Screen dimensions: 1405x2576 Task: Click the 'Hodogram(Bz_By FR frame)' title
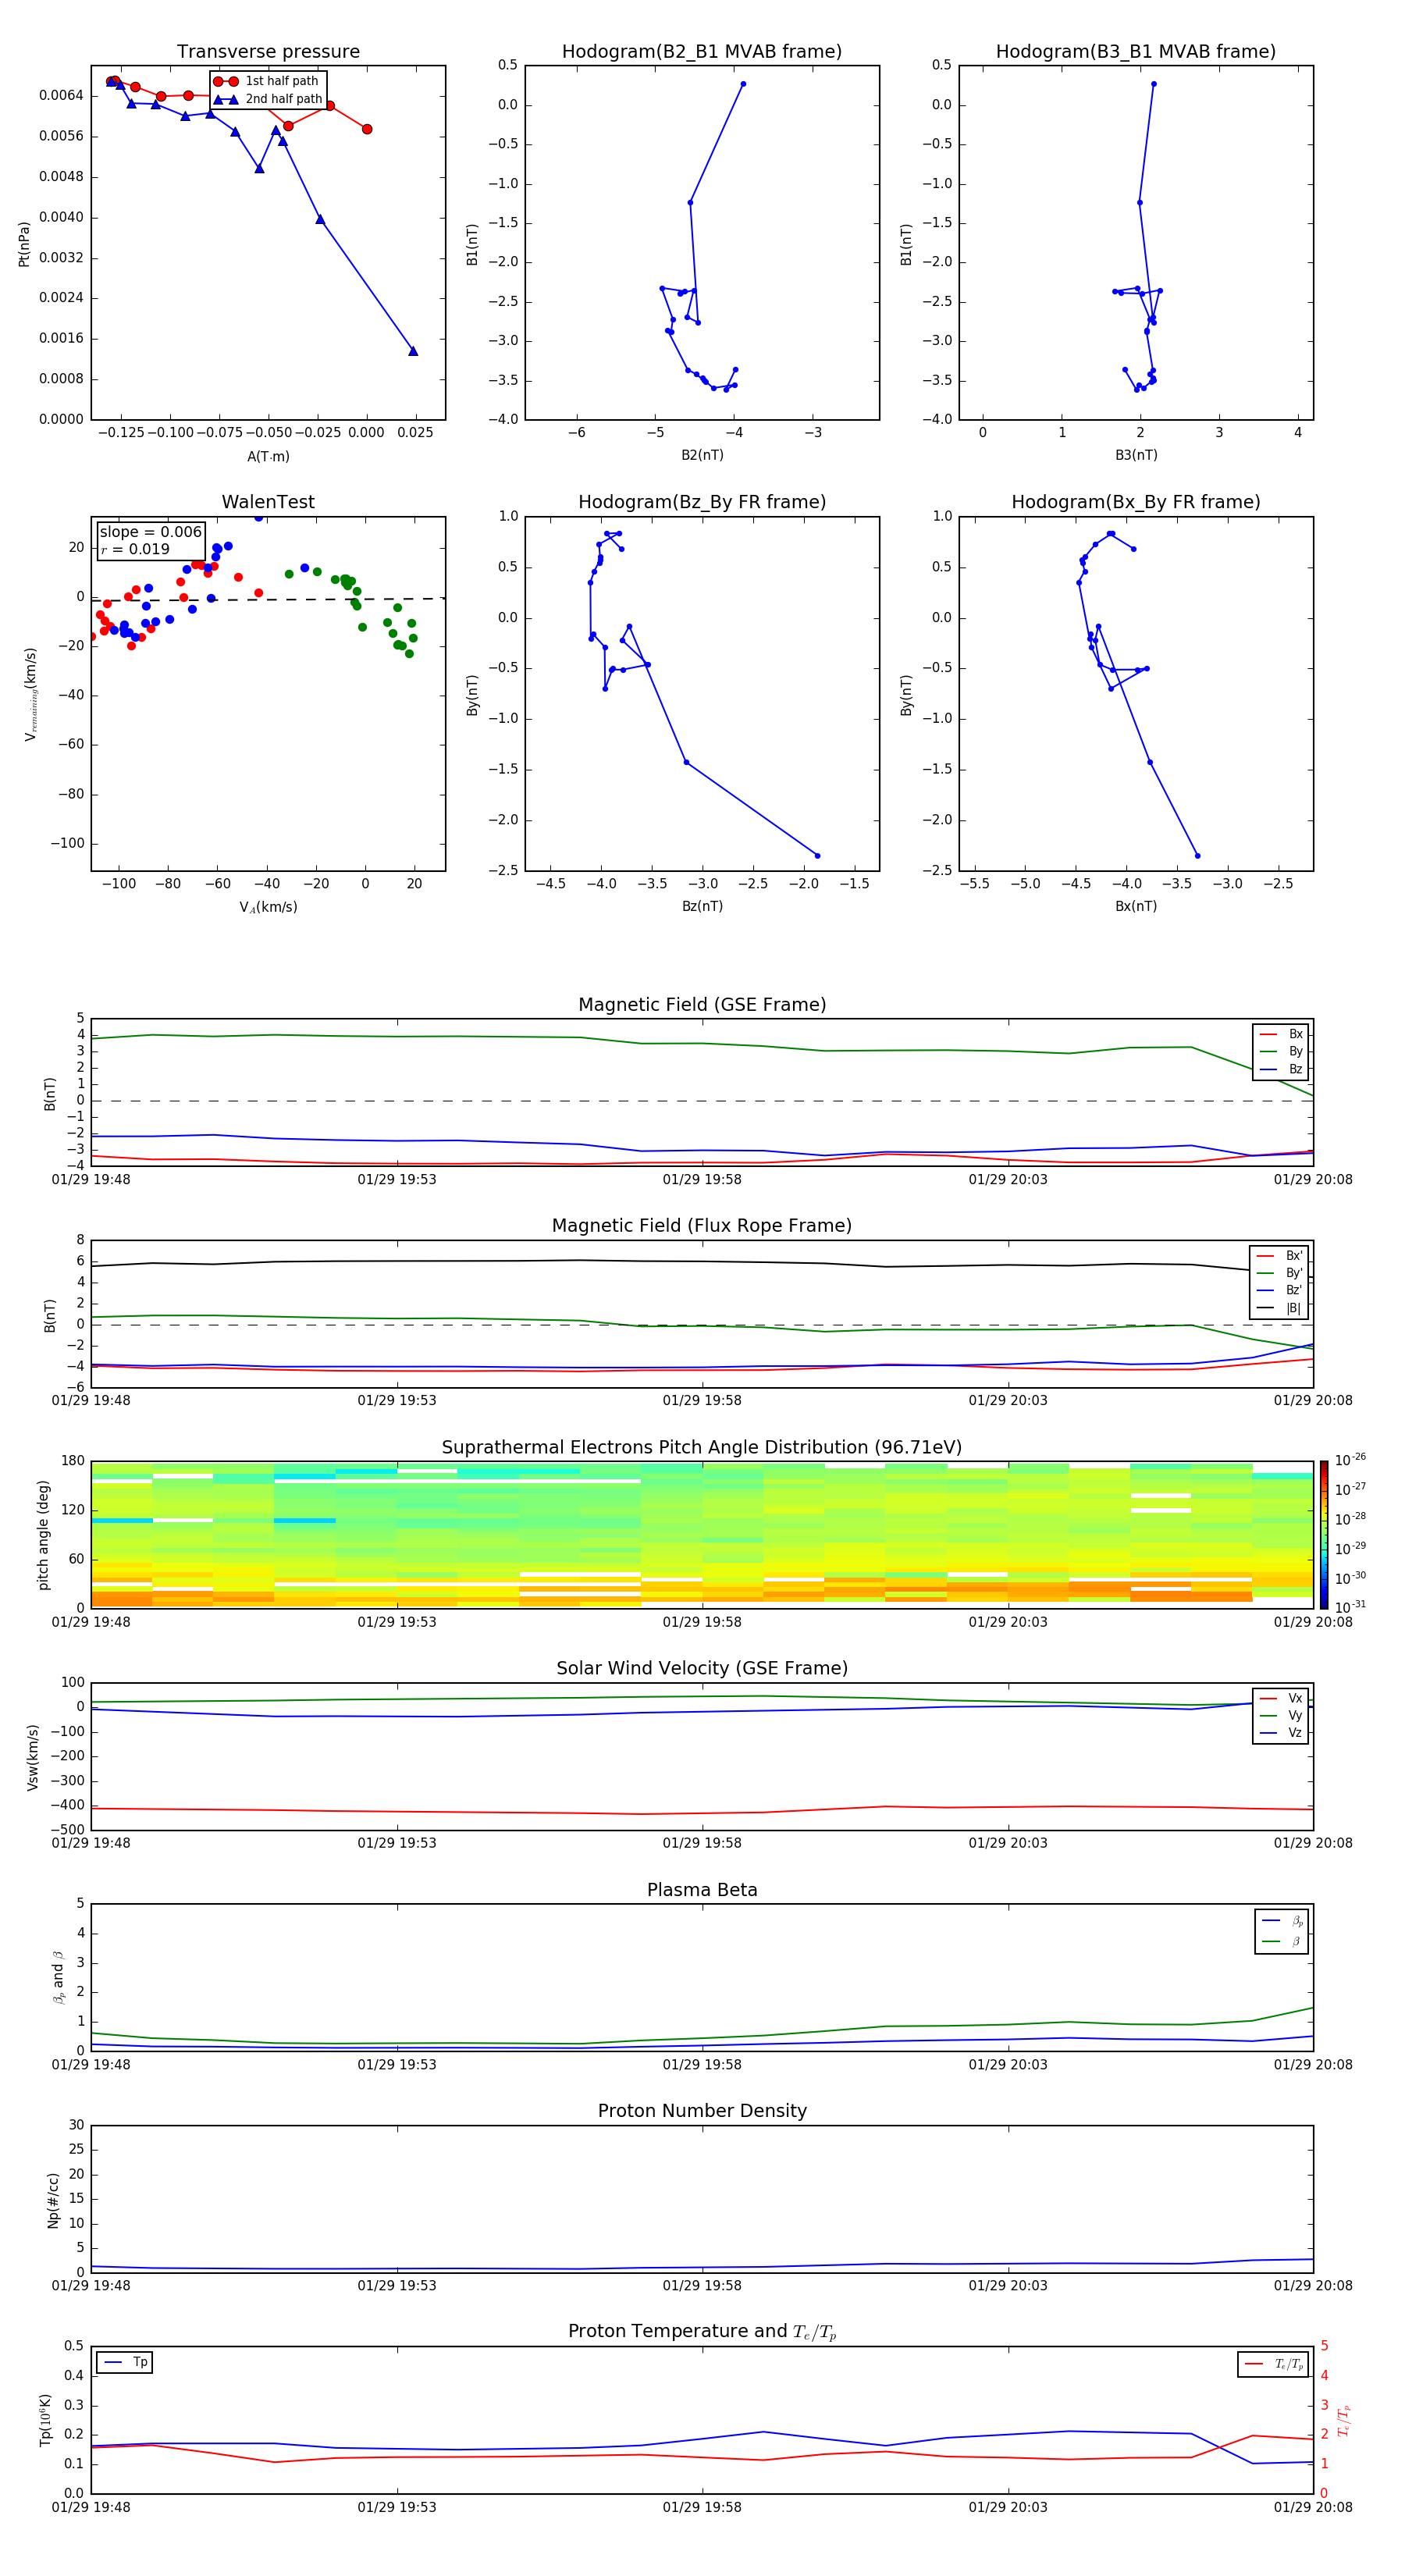point(702,502)
